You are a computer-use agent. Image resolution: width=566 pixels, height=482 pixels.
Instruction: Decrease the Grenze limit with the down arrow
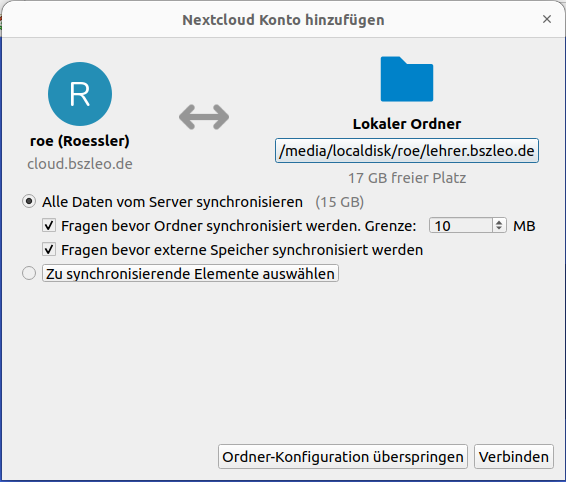coord(499,229)
